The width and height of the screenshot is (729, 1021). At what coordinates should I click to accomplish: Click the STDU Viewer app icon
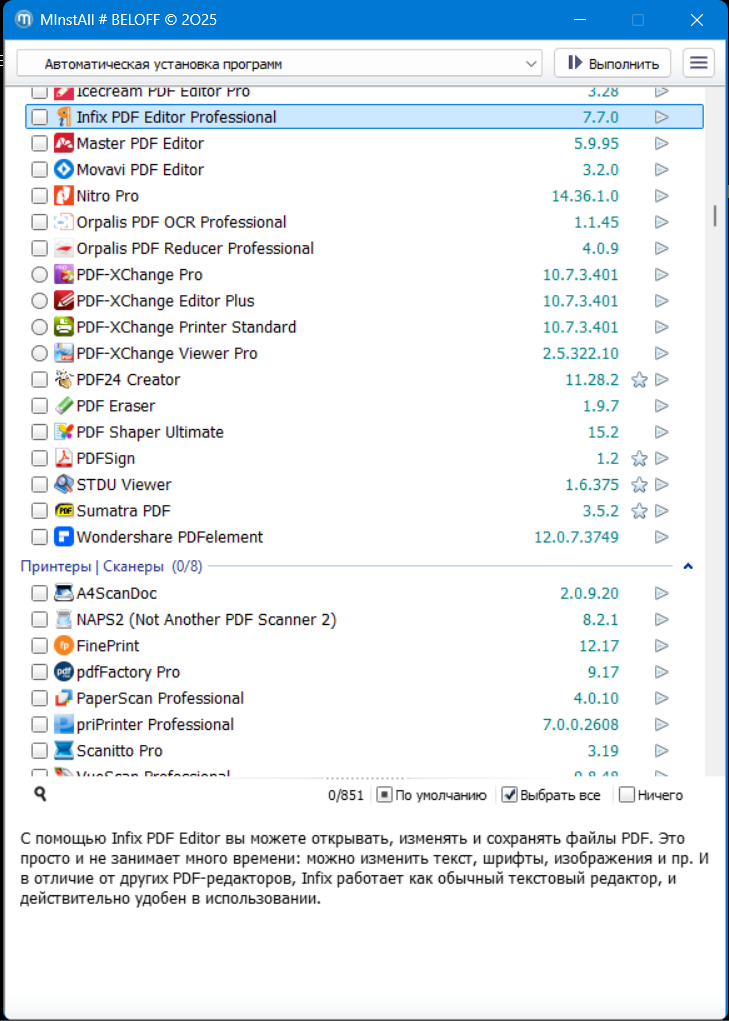64,485
